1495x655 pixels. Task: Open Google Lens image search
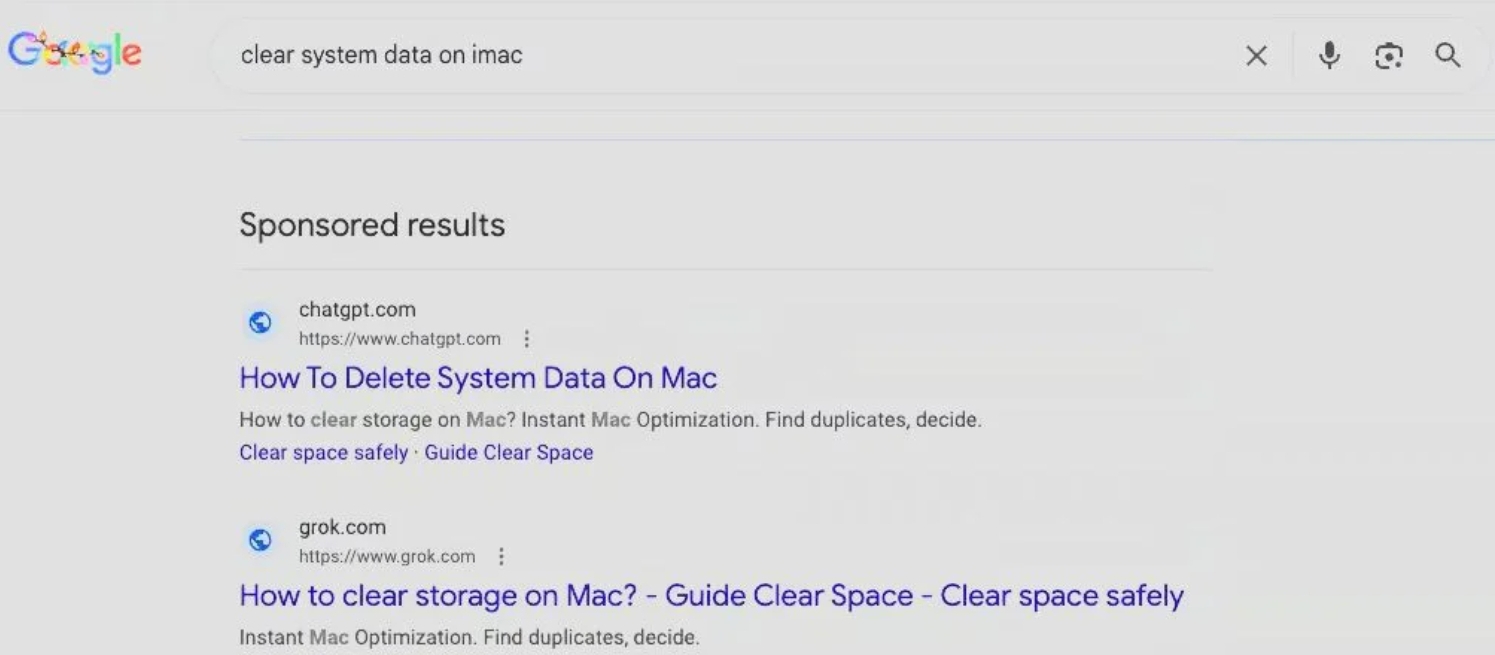tap(1388, 56)
